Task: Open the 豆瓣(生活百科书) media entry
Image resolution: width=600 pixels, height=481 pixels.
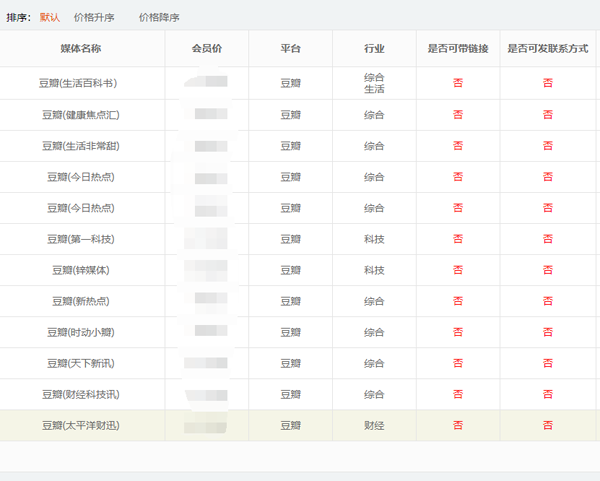Action: 80,83
